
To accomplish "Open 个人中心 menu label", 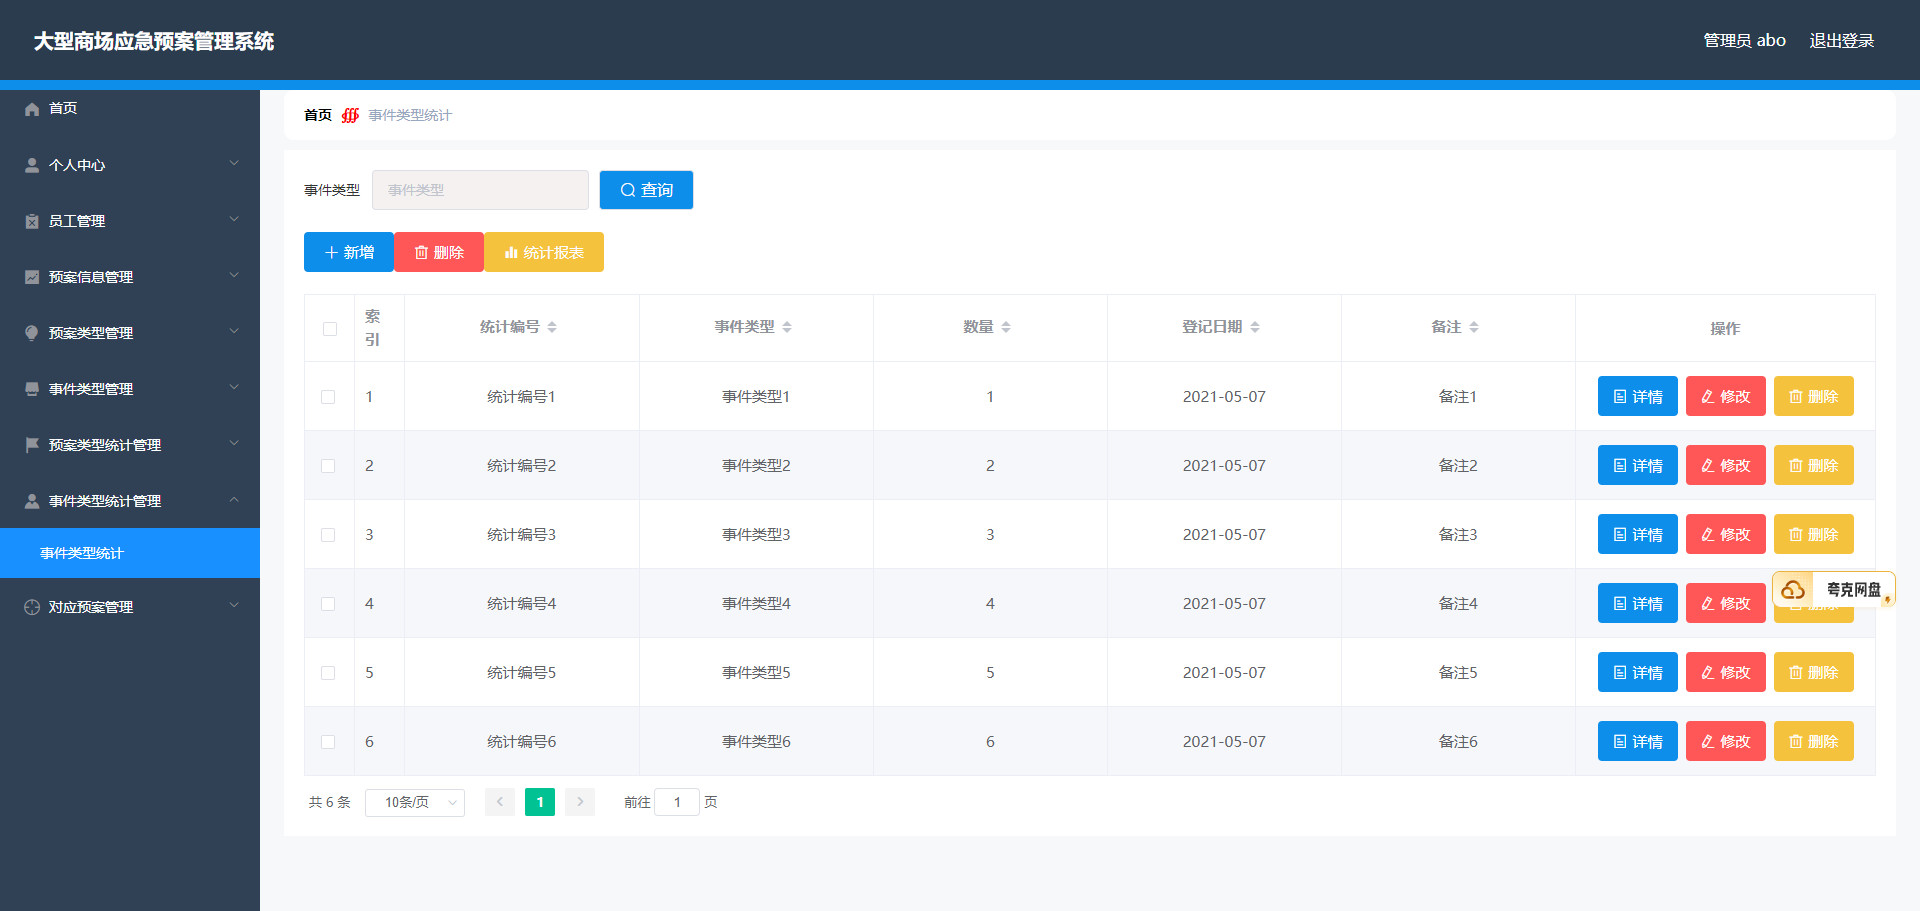I will point(77,165).
